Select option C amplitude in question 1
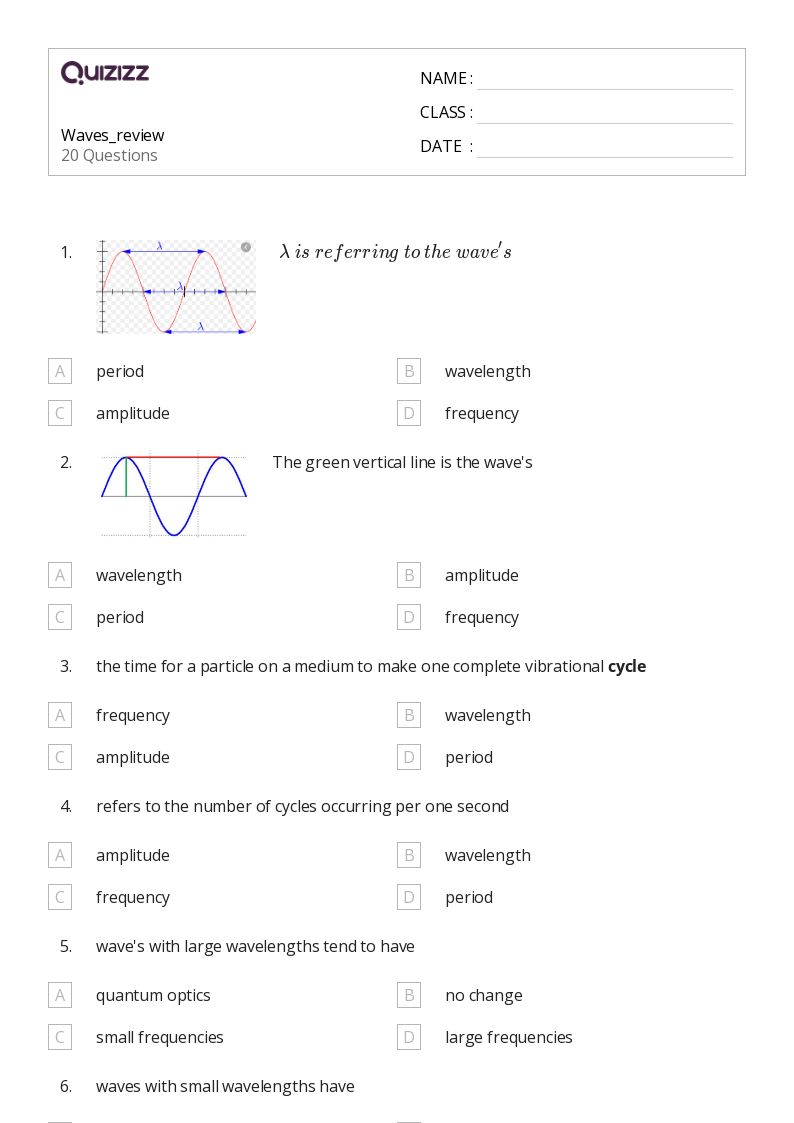Screen dimensions: 794x1123 60,413
